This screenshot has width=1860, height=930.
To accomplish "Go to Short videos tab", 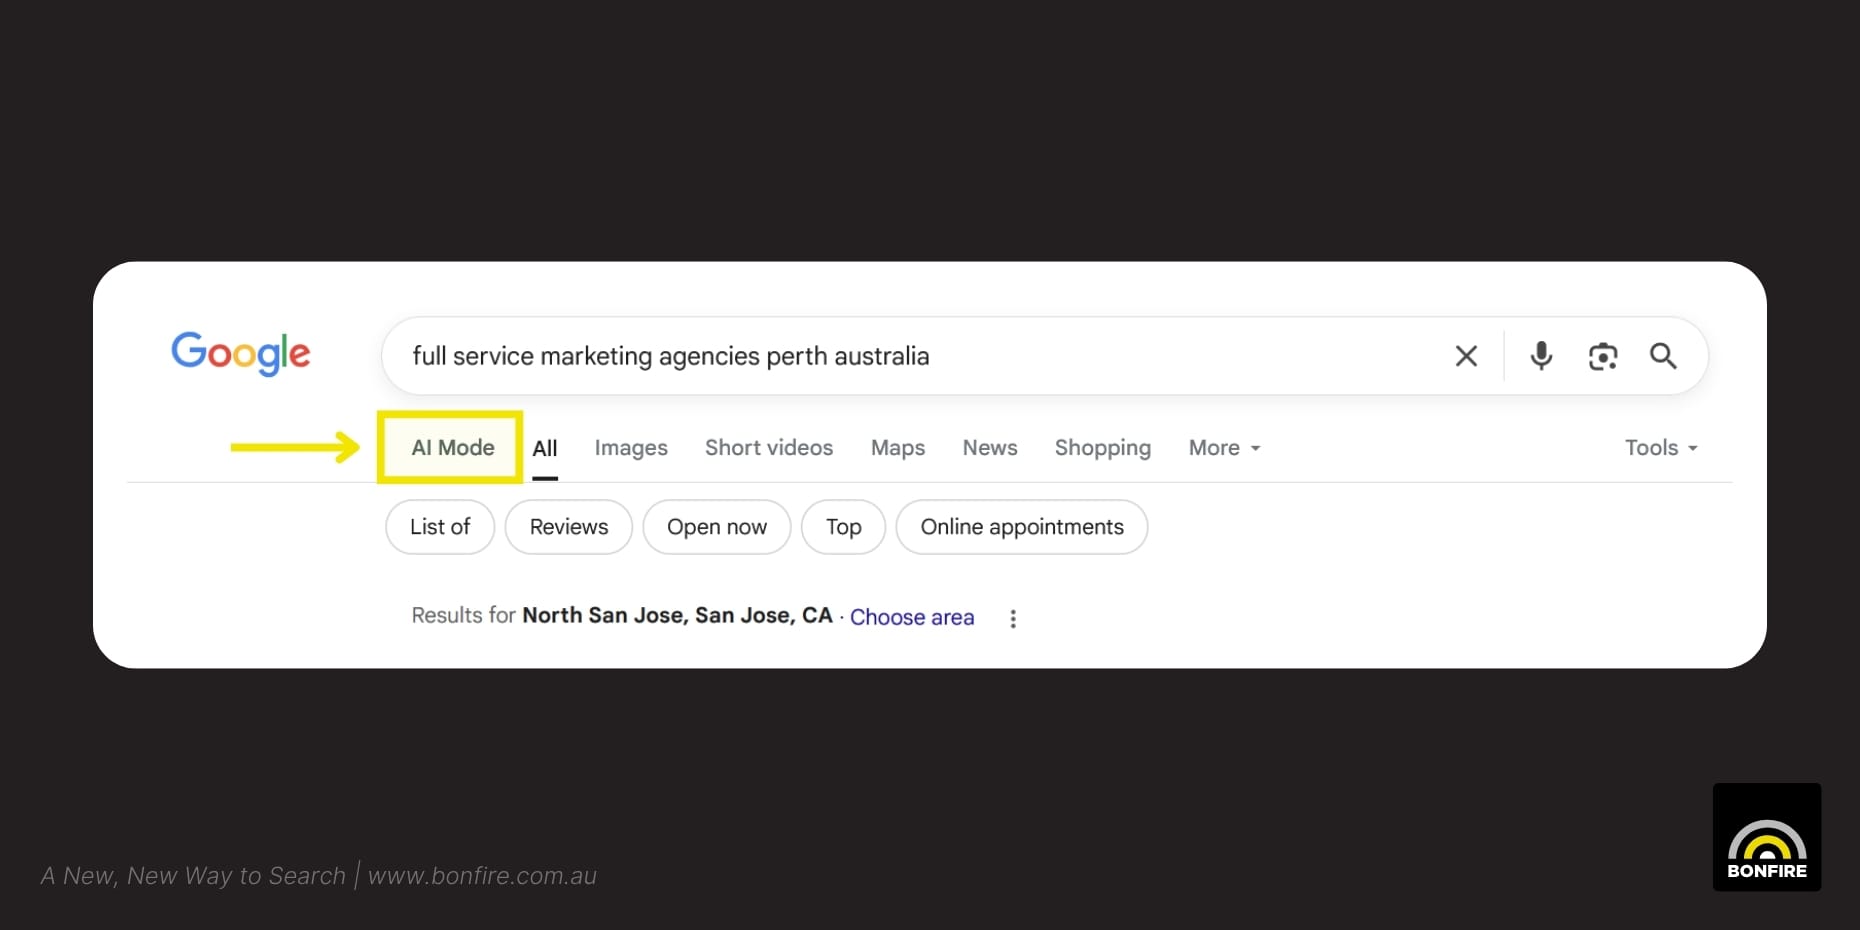I will pos(769,448).
